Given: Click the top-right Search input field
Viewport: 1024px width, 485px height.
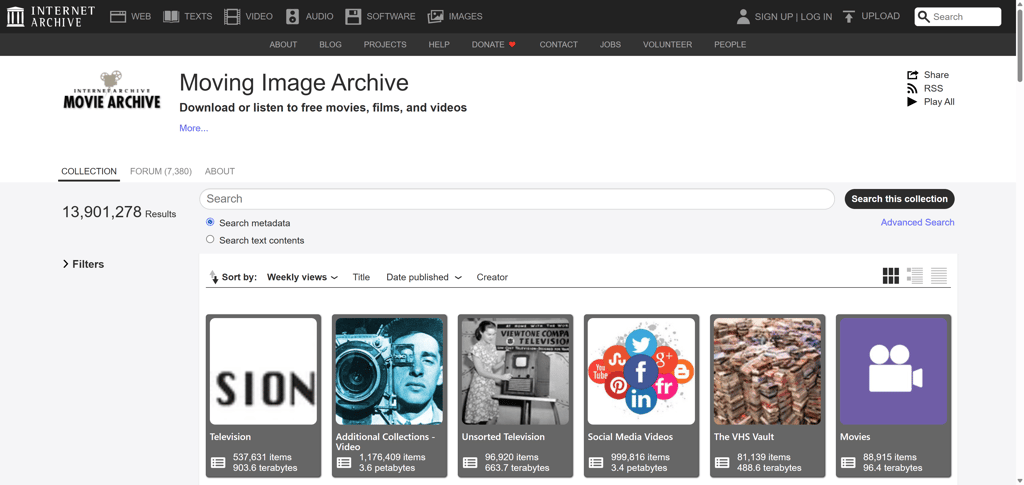Looking at the screenshot, I should click(x=957, y=17).
